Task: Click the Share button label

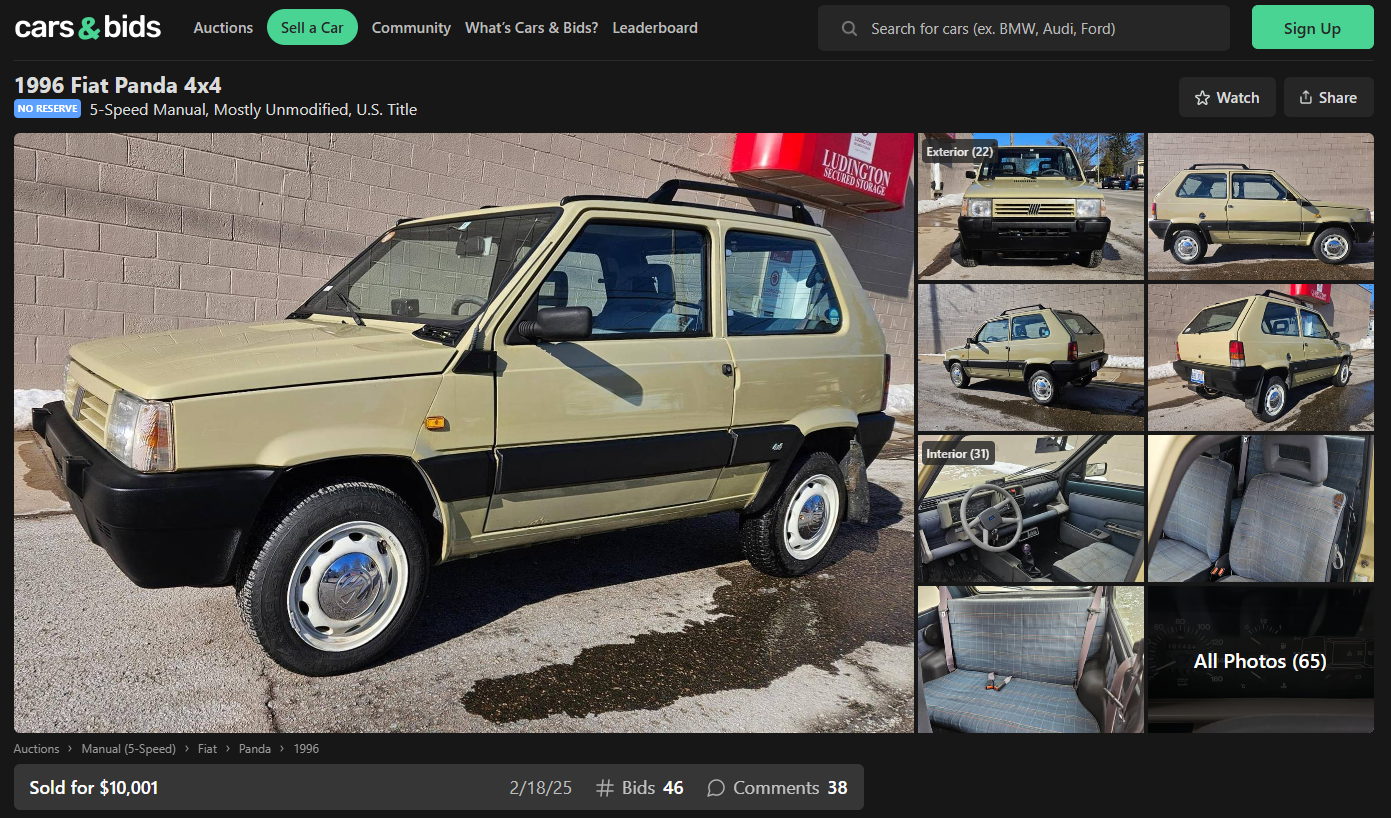Action: click(1338, 97)
